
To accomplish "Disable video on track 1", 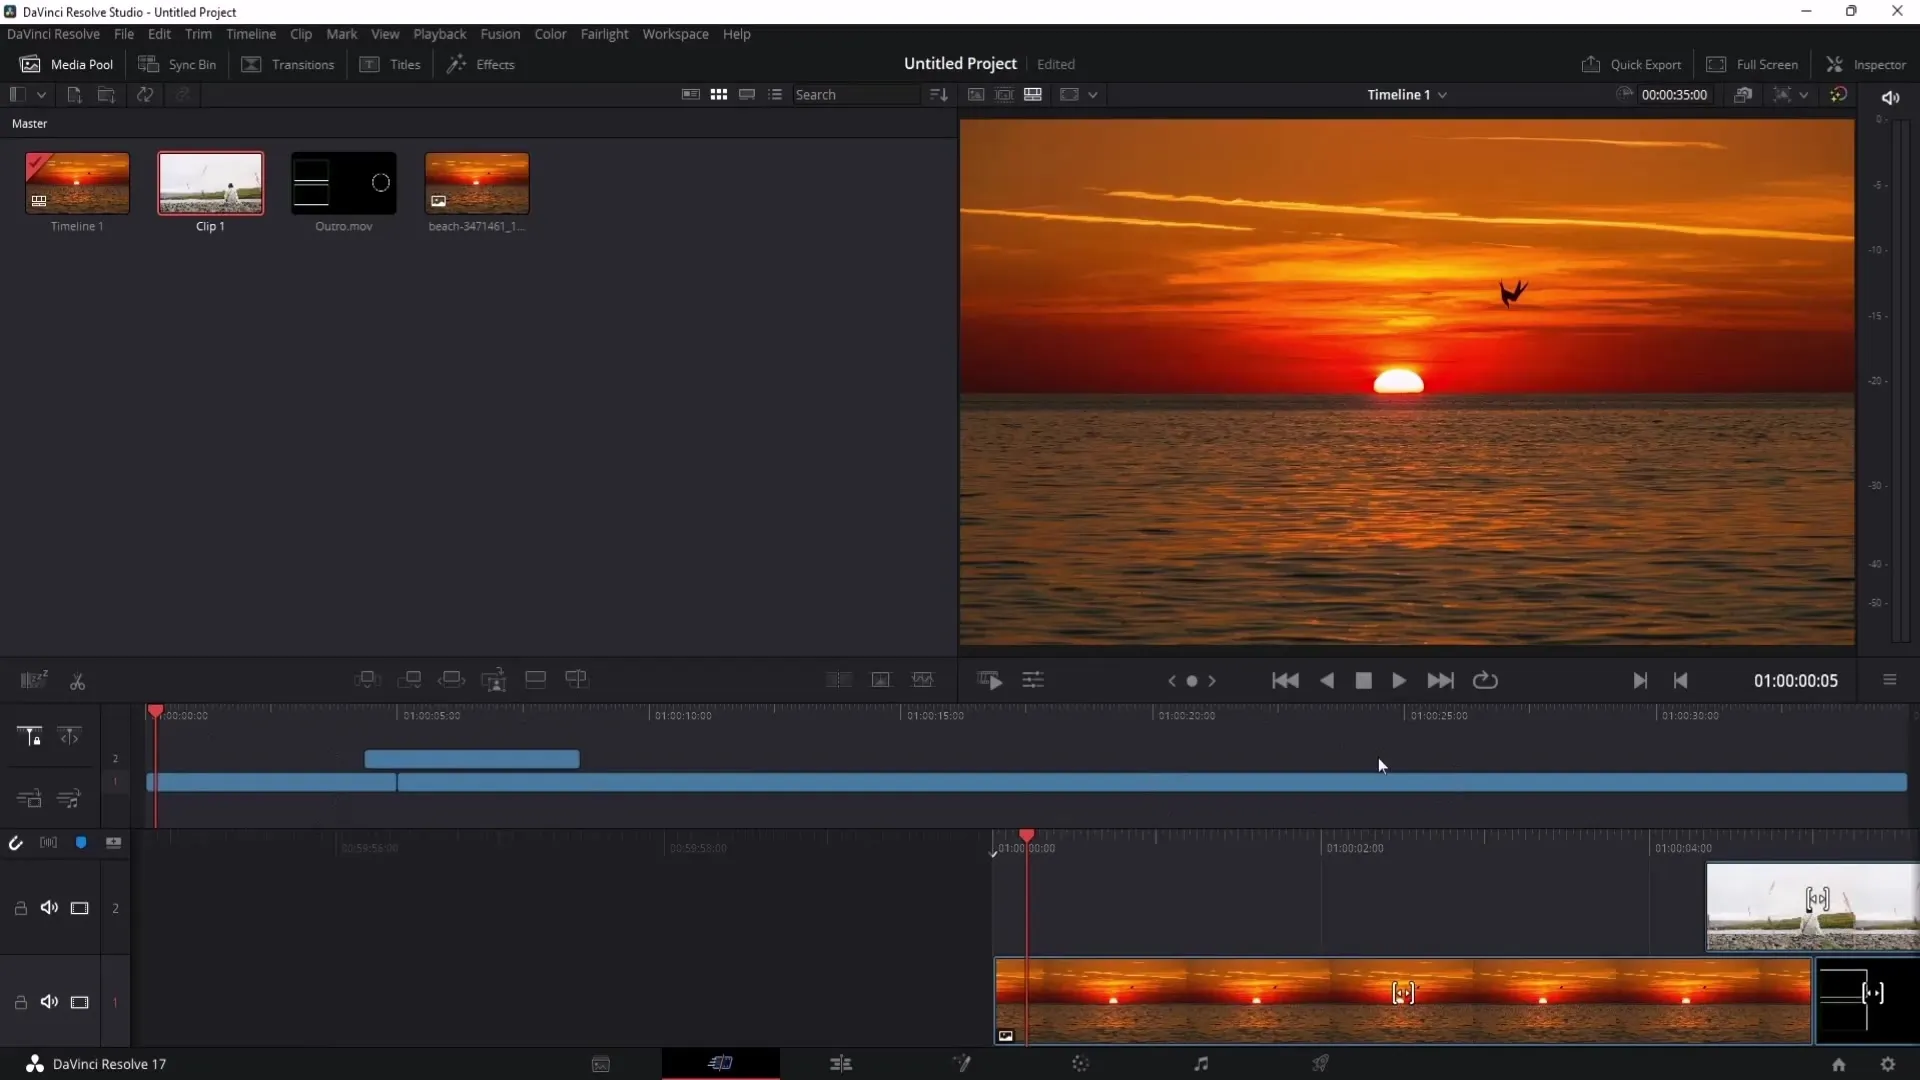I will 79,1002.
